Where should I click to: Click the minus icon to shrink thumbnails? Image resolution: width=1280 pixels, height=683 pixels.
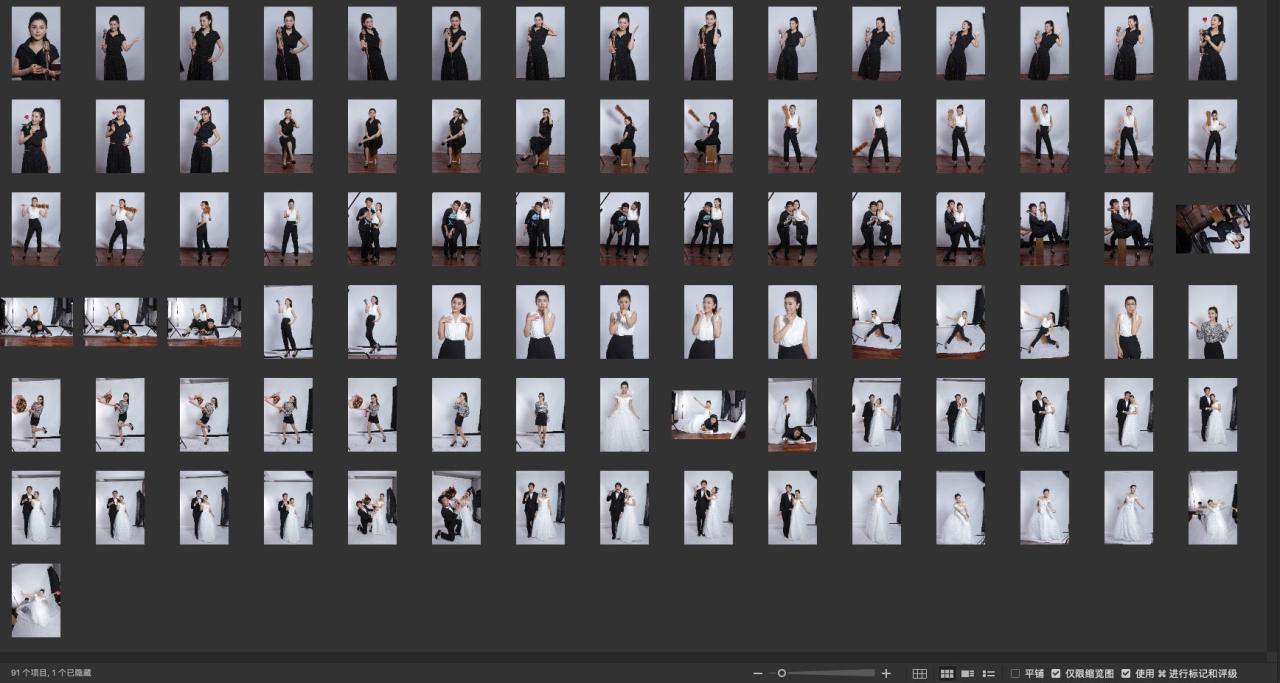pyautogui.click(x=758, y=674)
